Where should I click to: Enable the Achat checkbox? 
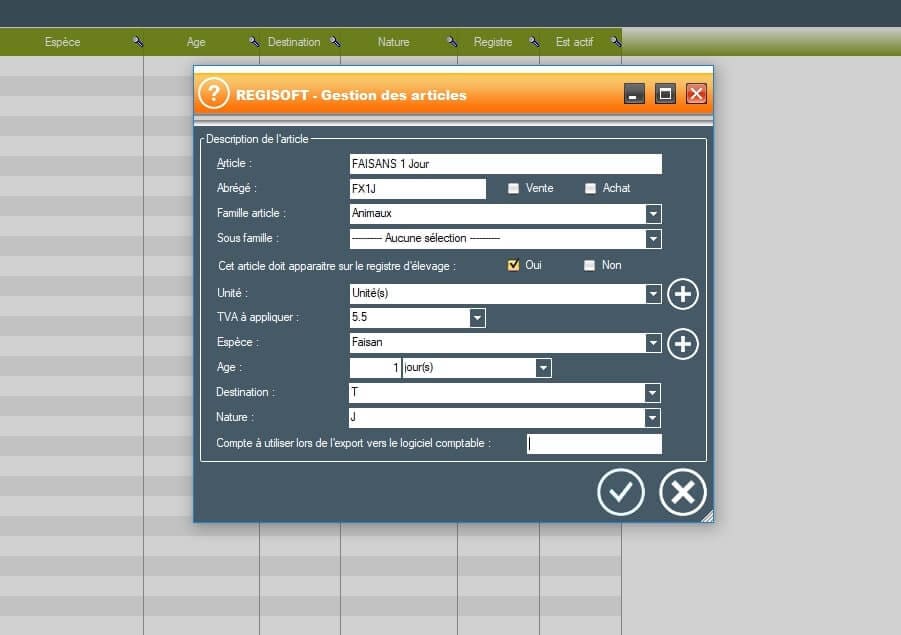click(590, 188)
